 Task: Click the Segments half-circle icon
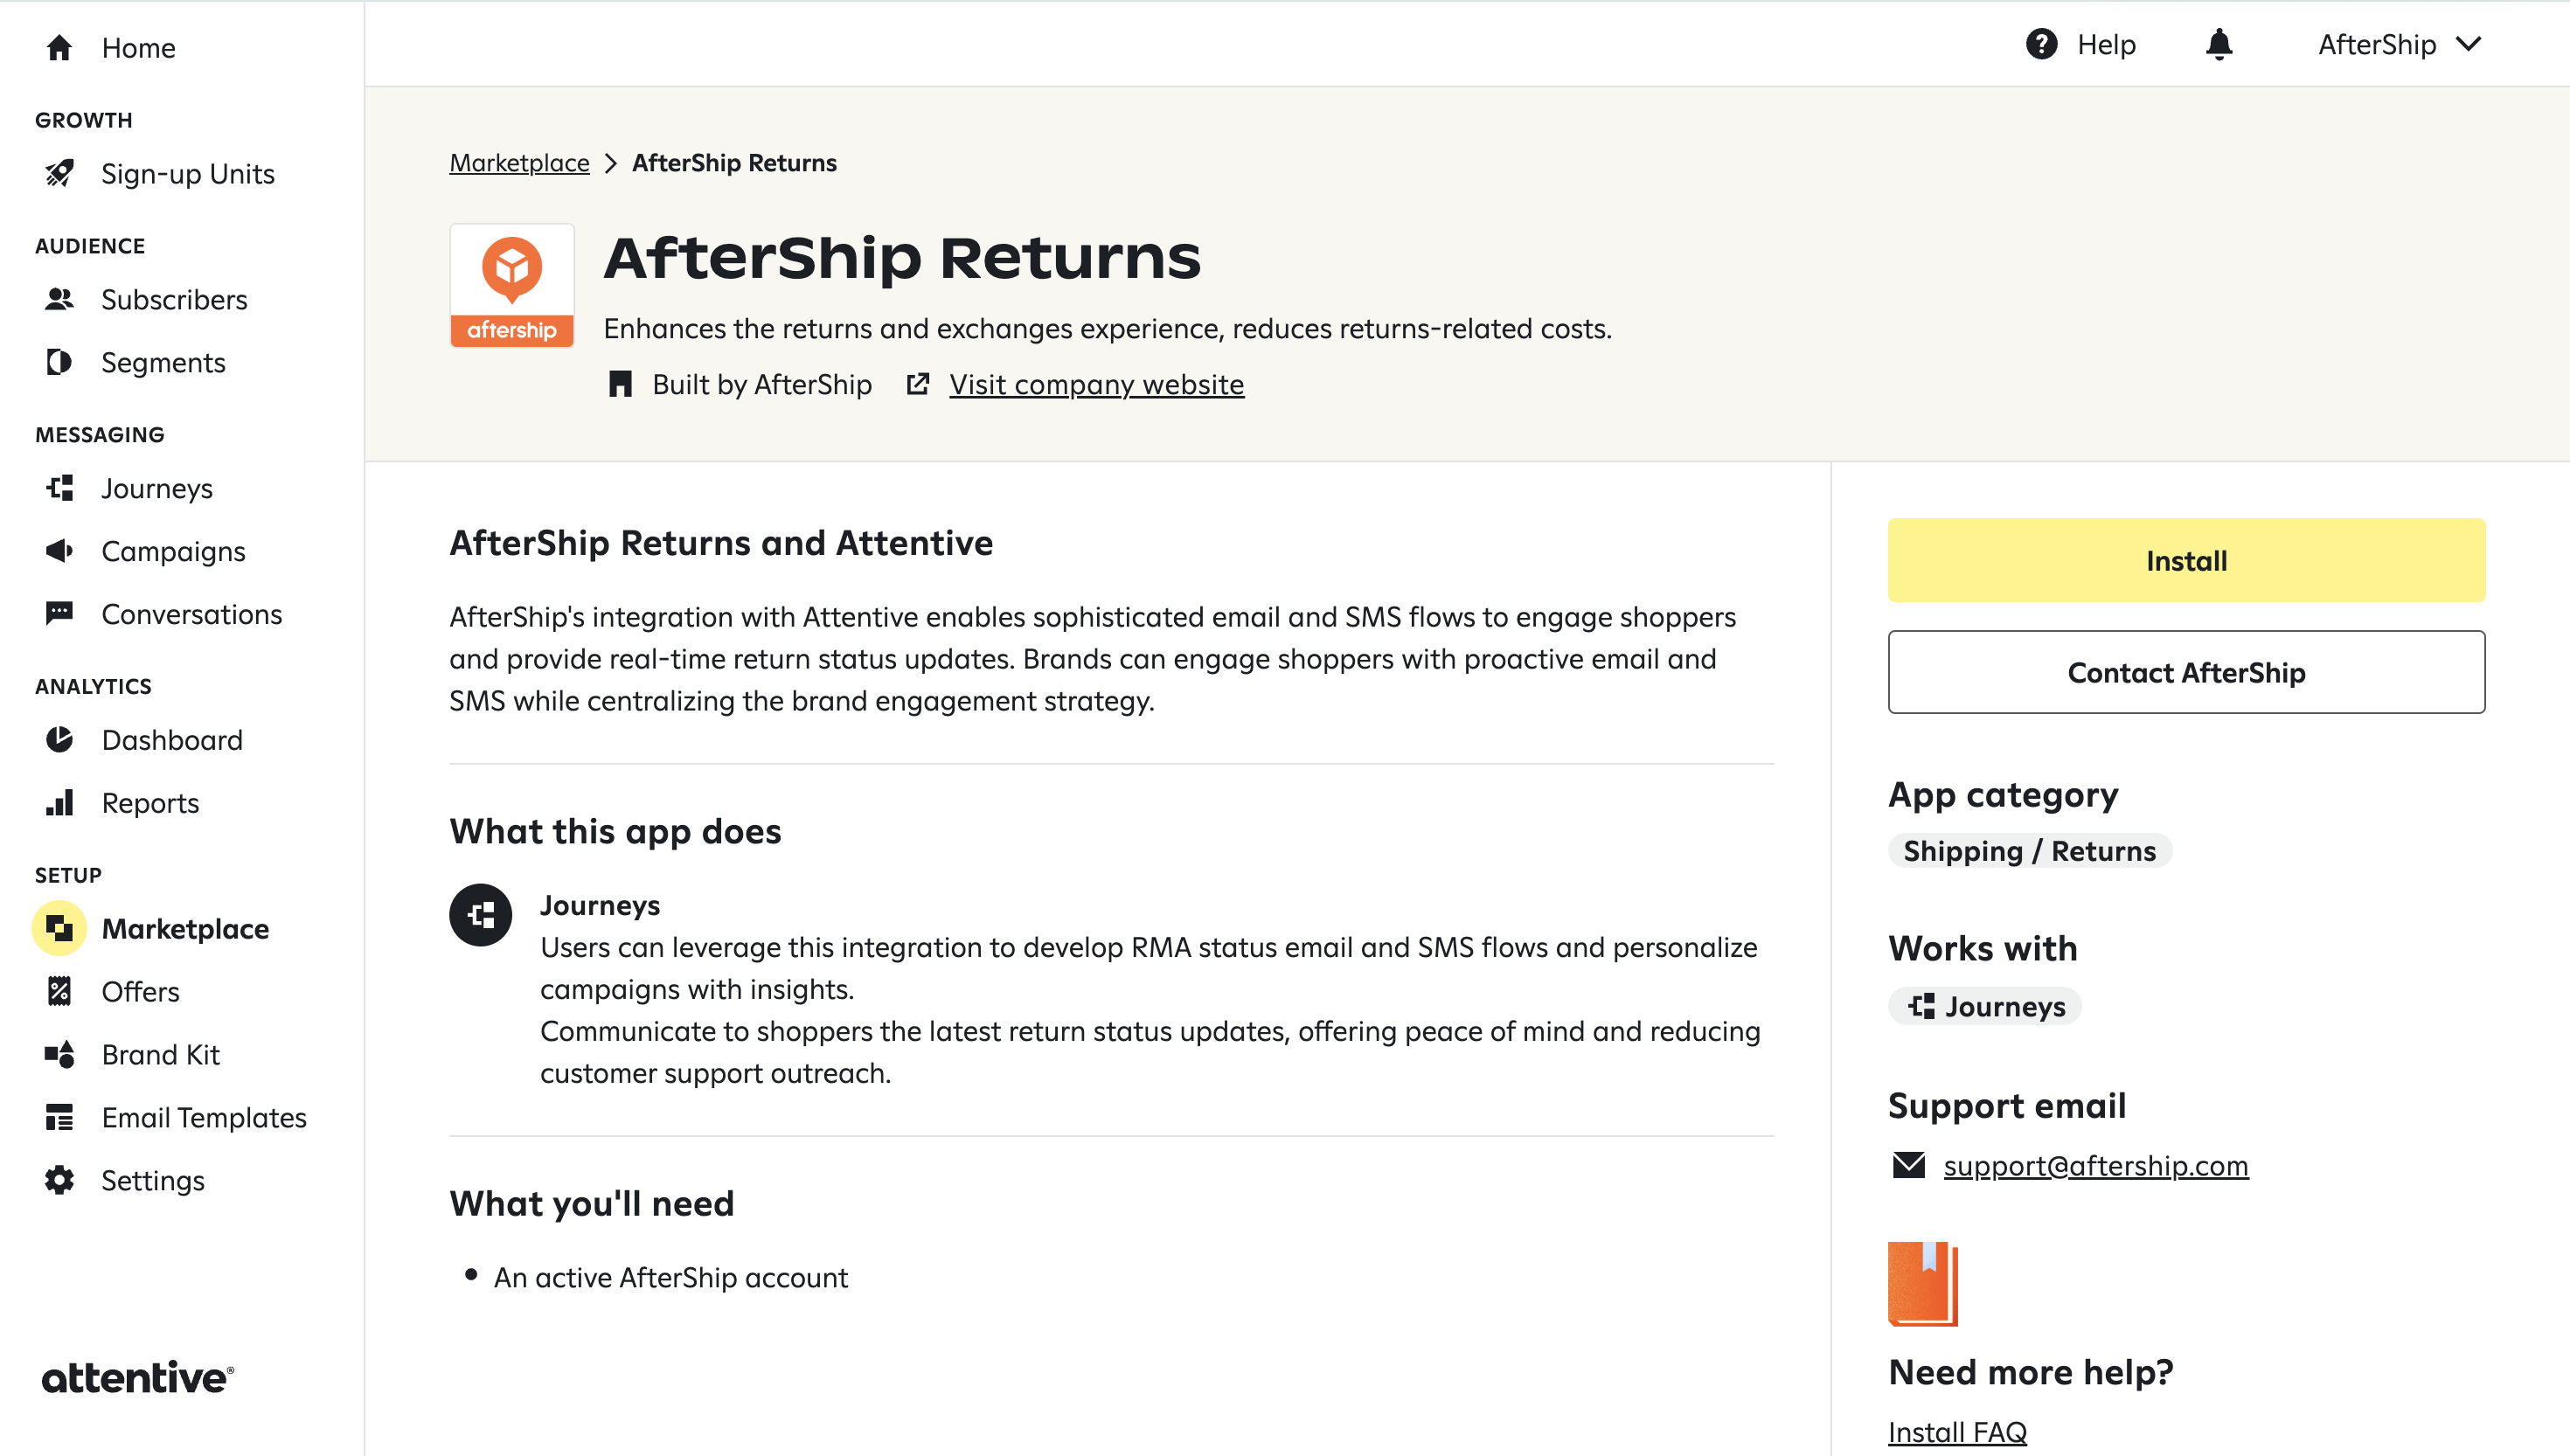(59, 362)
